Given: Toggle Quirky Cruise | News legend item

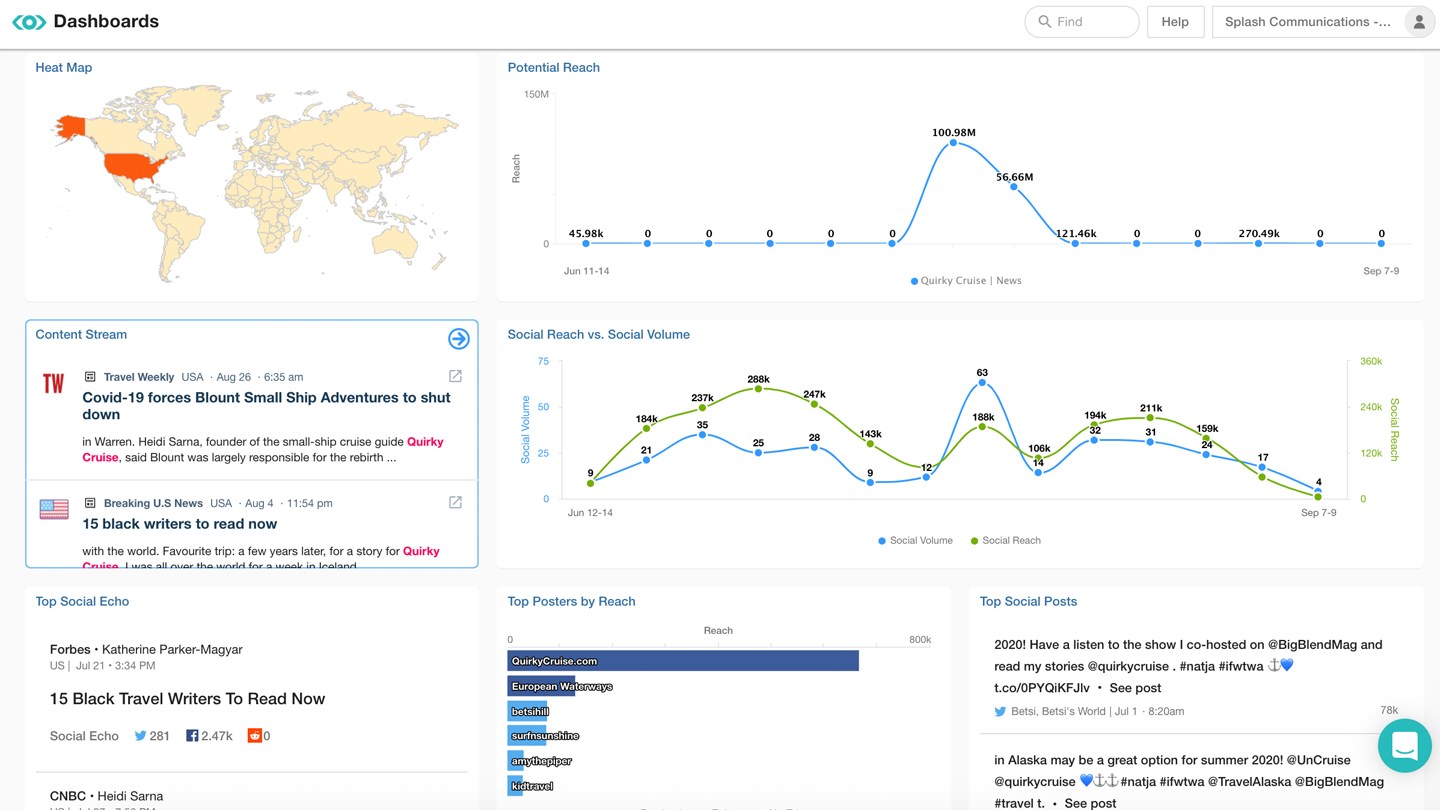Looking at the screenshot, I should [966, 281].
